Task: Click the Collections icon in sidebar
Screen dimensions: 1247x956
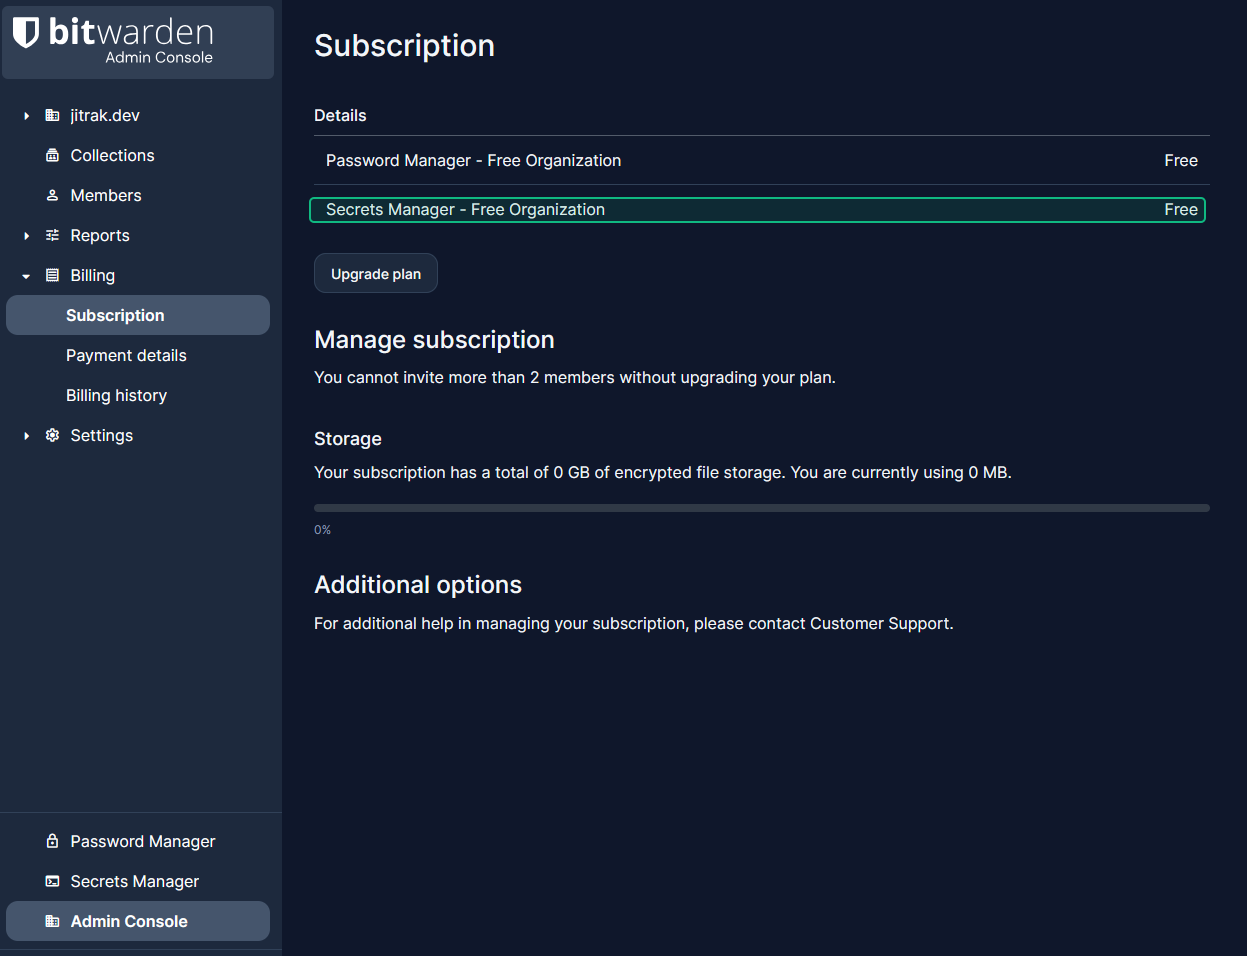Action: (52, 156)
